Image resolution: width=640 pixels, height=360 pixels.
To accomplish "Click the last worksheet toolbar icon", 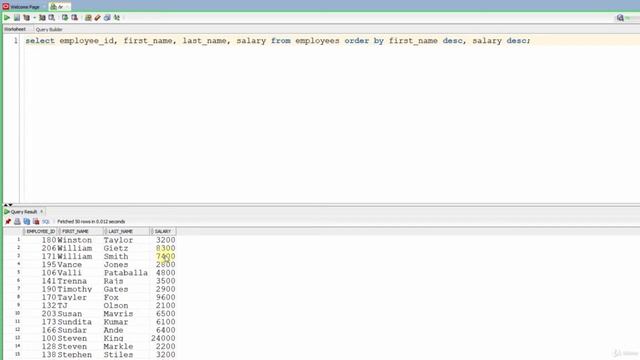I will point(117,18).
